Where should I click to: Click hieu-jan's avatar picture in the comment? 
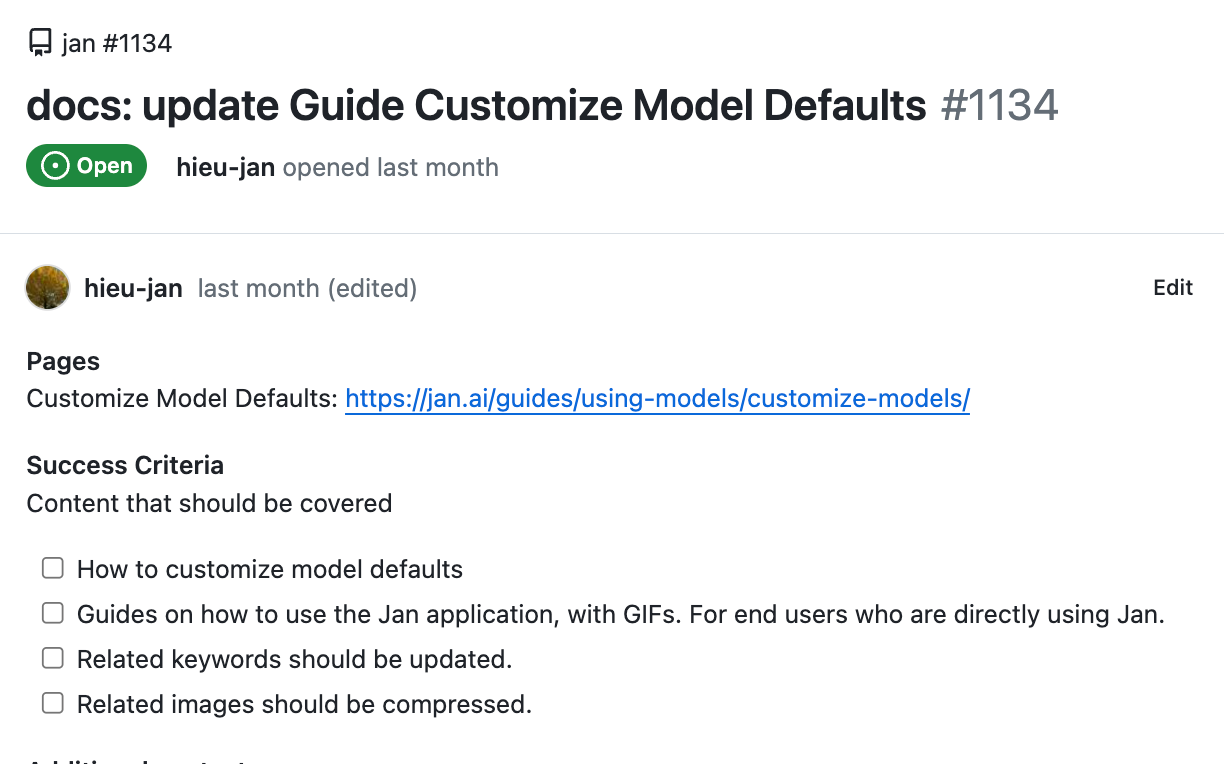[x=47, y=288]
